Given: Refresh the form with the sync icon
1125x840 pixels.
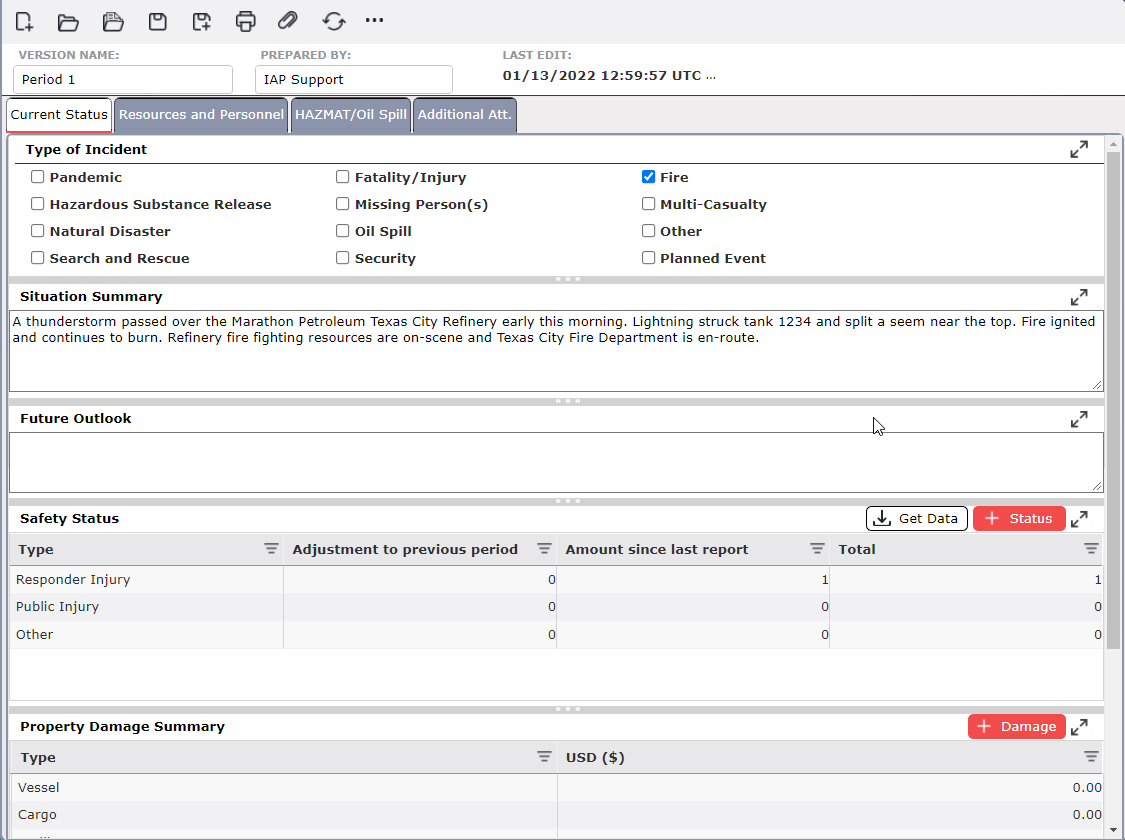Looking at the screenshot, I should coord(334,21).
